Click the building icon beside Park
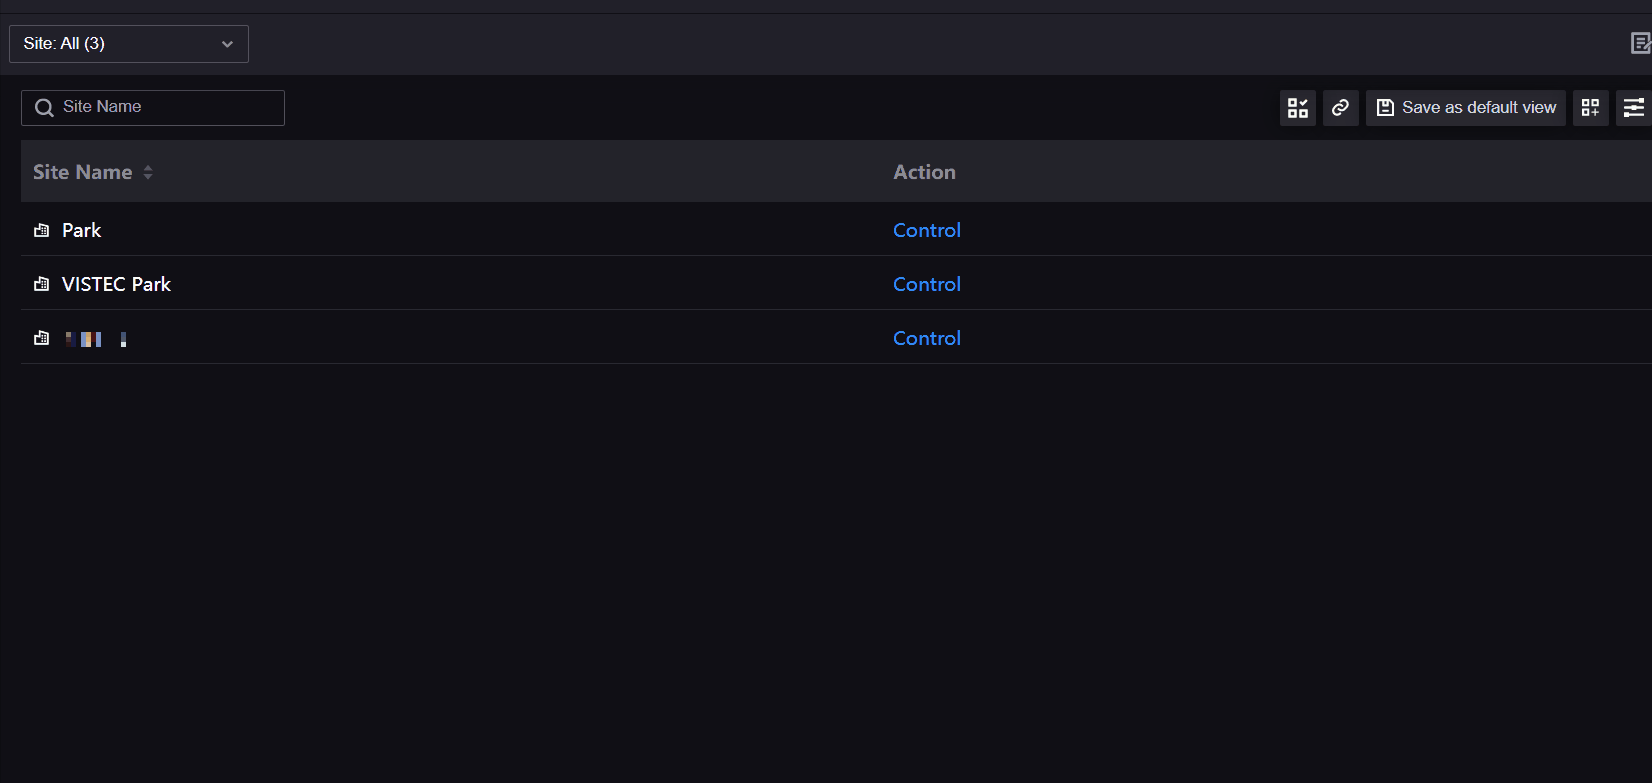 [41, 231]
